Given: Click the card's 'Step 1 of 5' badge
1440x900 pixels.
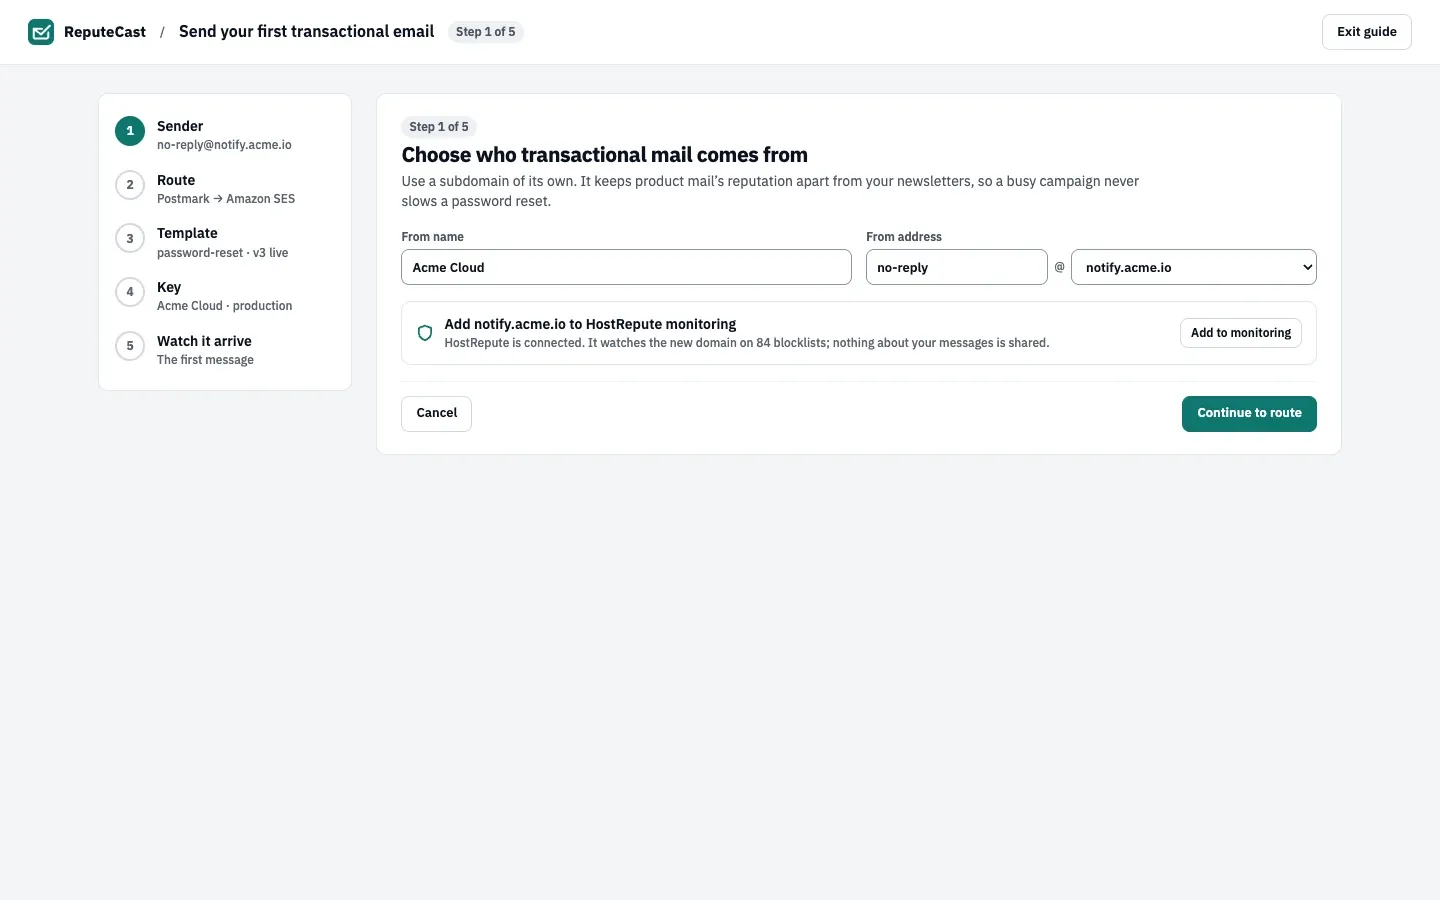Looking at the screenshot, I should [439, 127].
